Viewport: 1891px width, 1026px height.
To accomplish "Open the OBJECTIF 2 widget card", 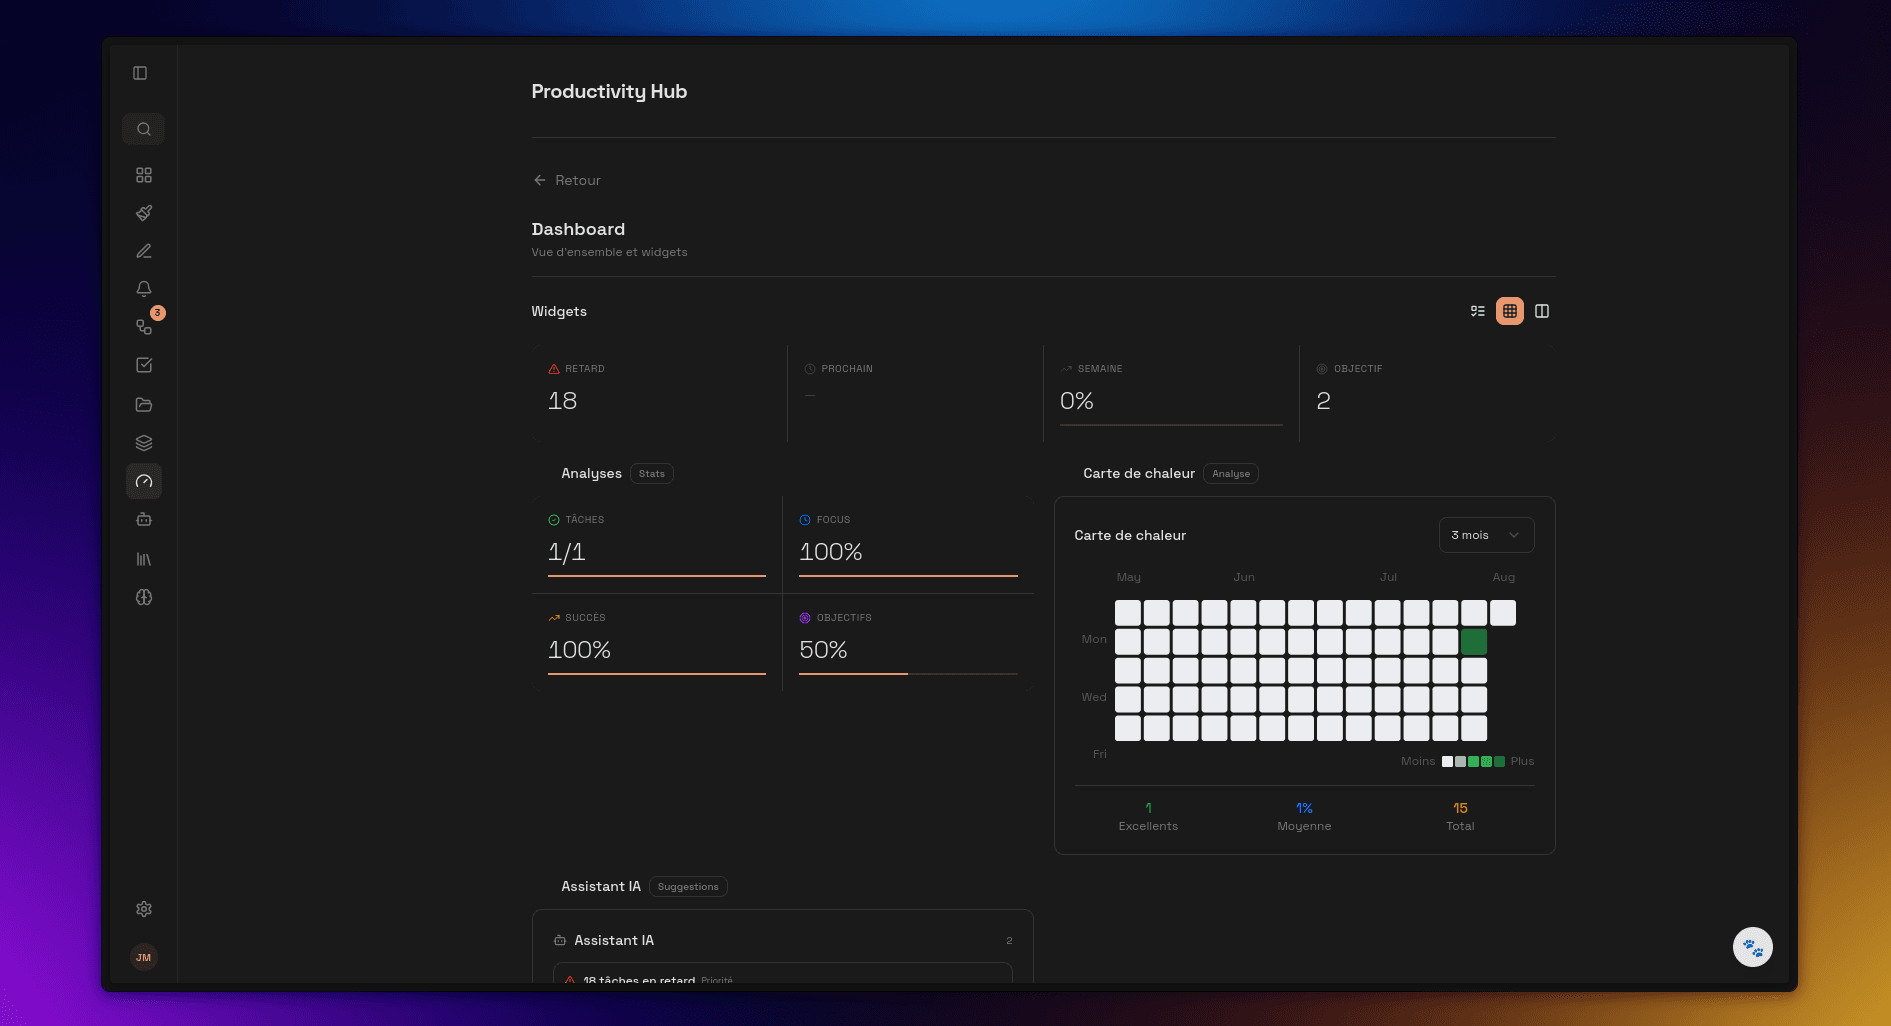I will pos(1428,394).
